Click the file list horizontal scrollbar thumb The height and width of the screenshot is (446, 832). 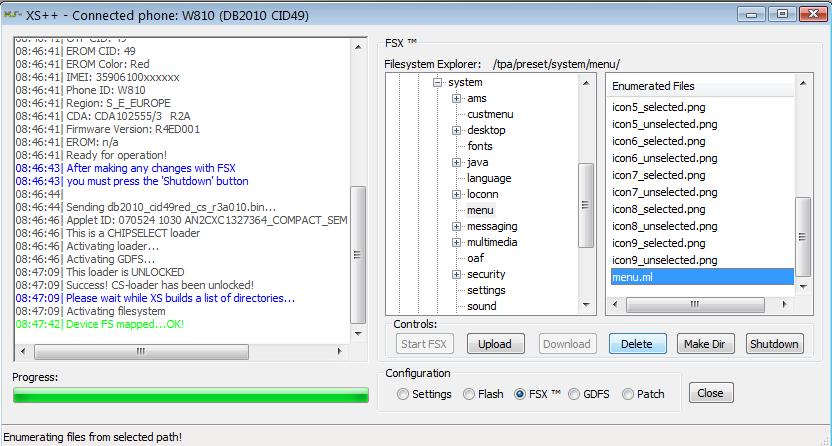(695, 304)
